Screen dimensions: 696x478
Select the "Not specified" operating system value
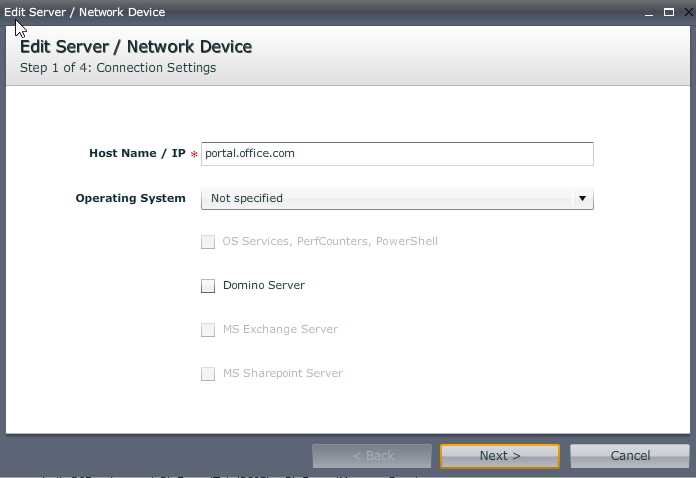[x=247, y=199]
